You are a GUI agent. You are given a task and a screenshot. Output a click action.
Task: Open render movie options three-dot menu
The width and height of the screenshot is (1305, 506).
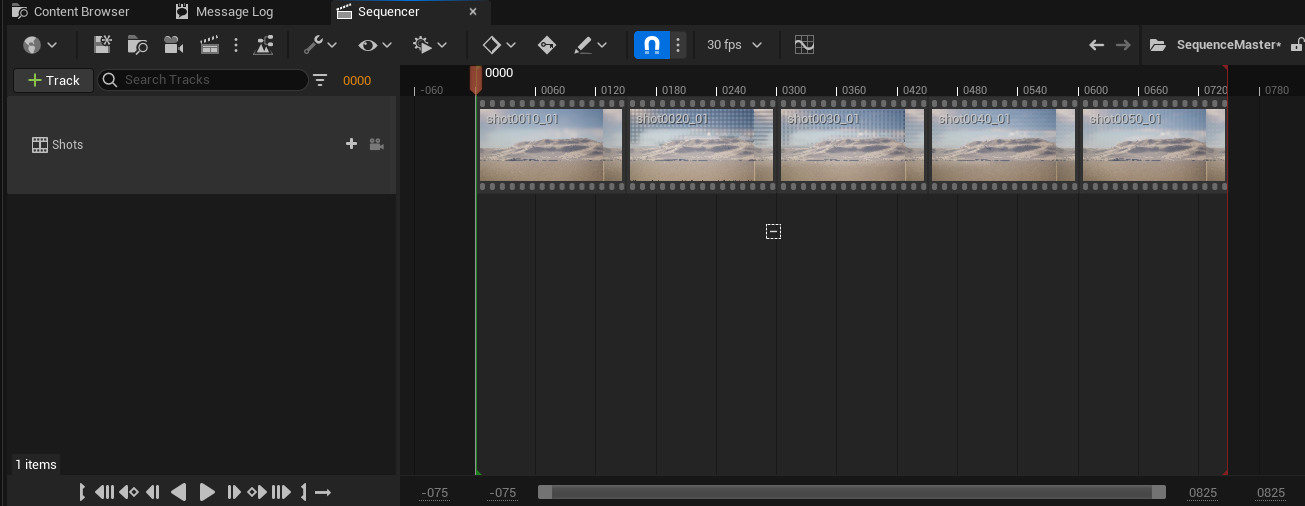(x=236, y=45)
